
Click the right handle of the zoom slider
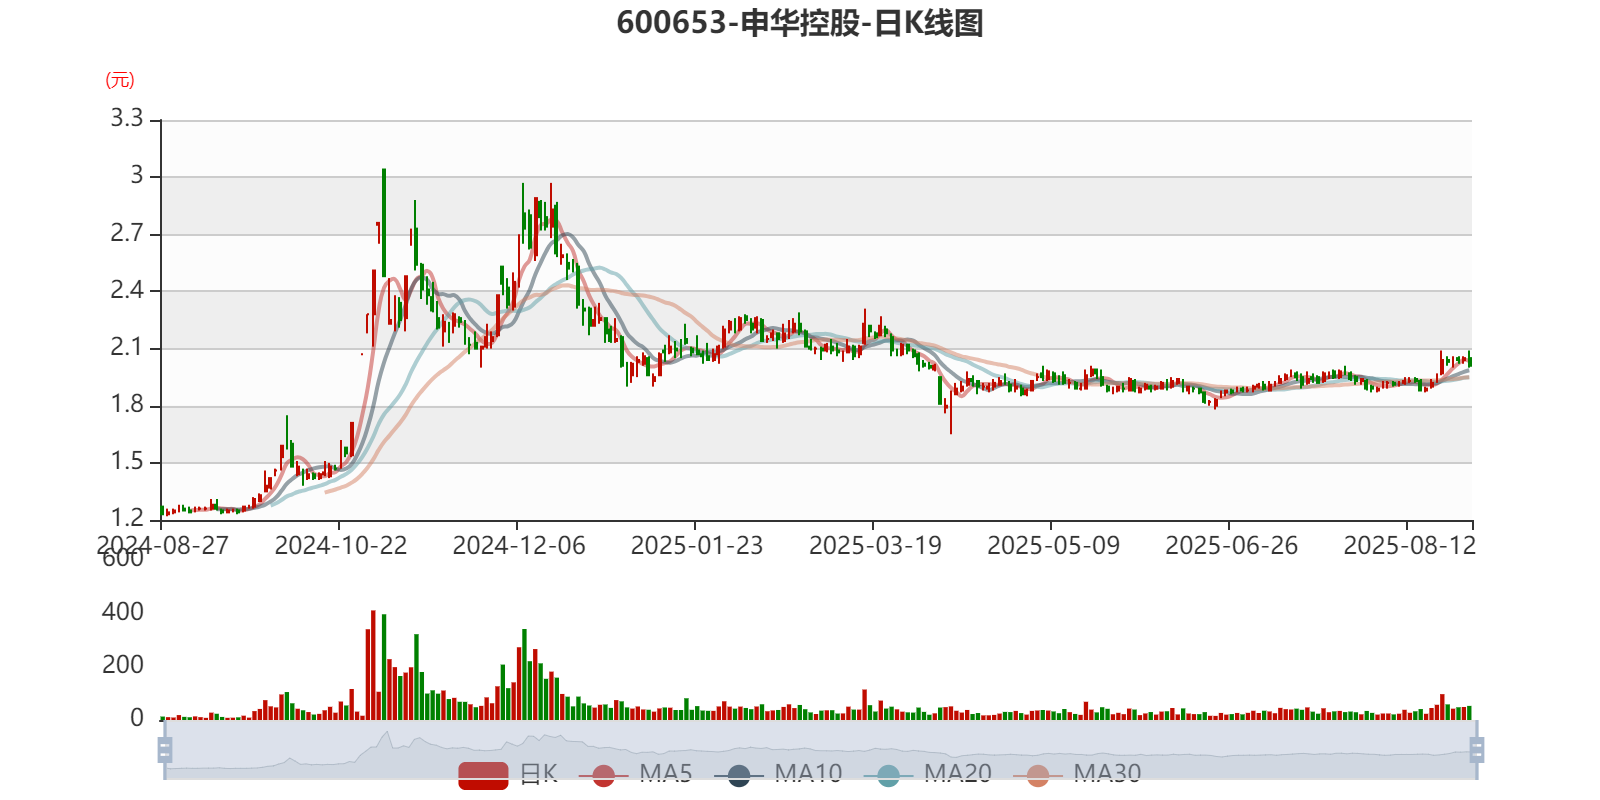pos(1476,750)
